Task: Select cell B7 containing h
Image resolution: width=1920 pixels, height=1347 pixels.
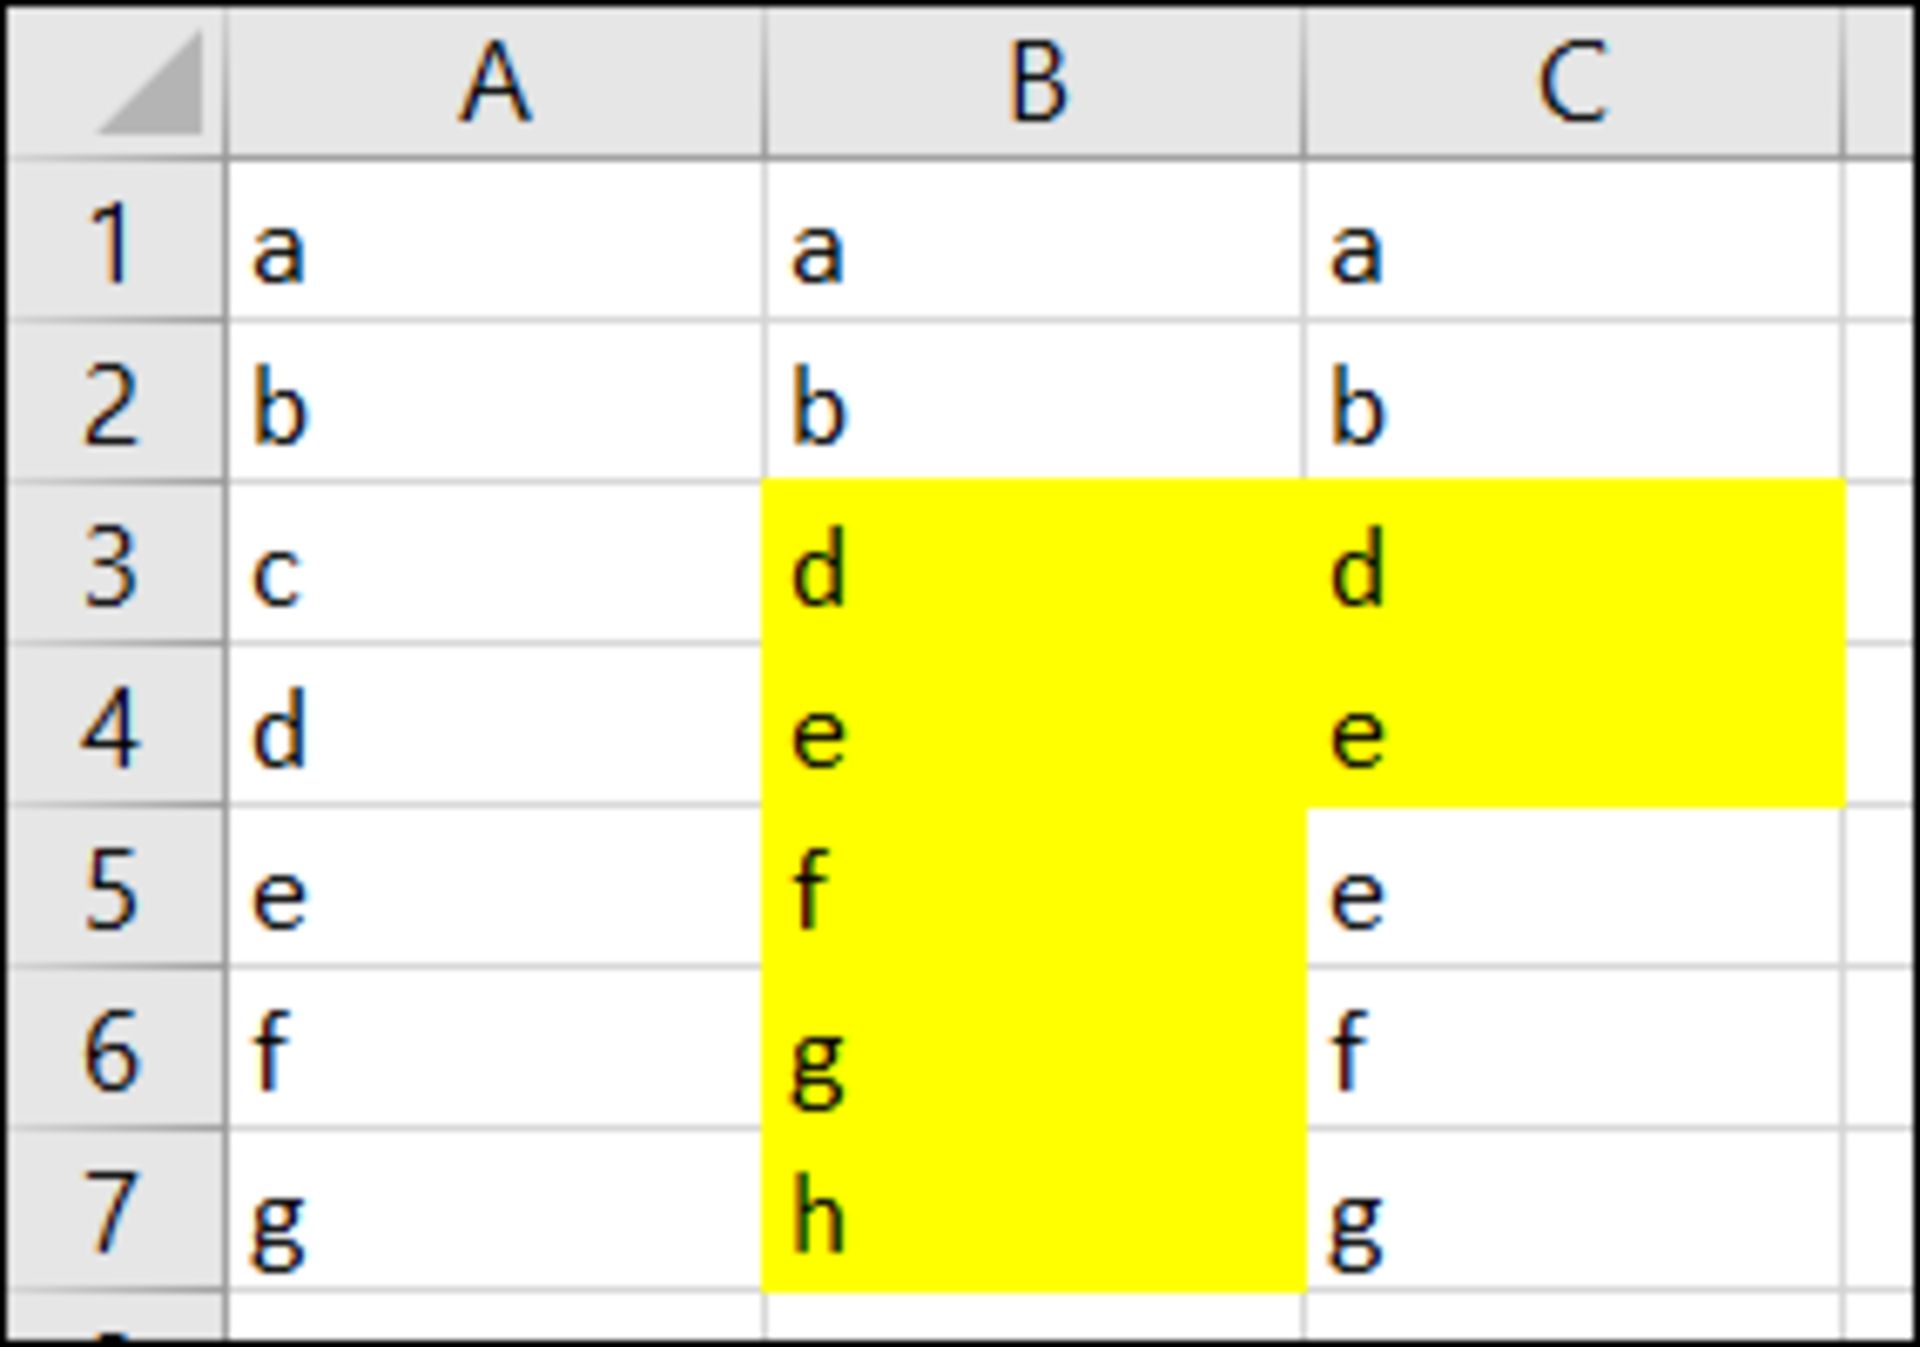Action: click(x=1035, y=1210)
